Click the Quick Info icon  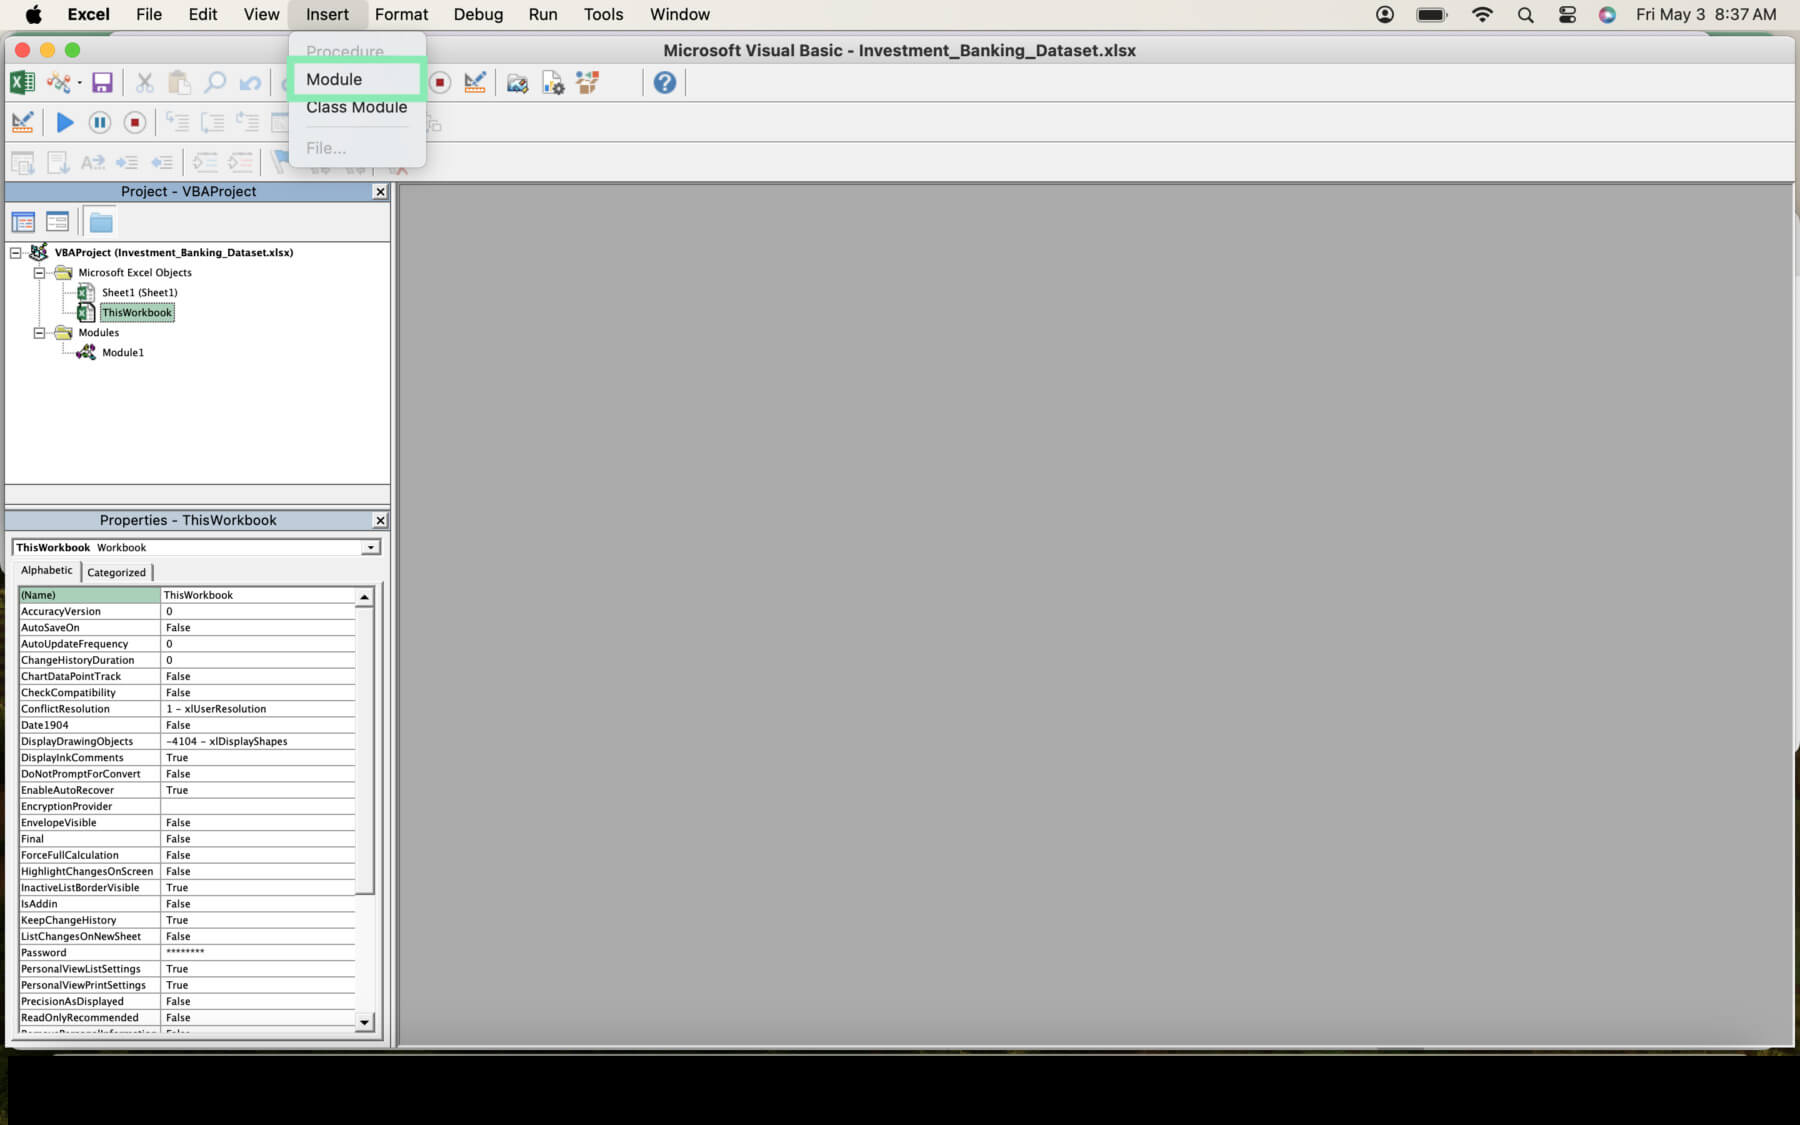coord(92,162)
